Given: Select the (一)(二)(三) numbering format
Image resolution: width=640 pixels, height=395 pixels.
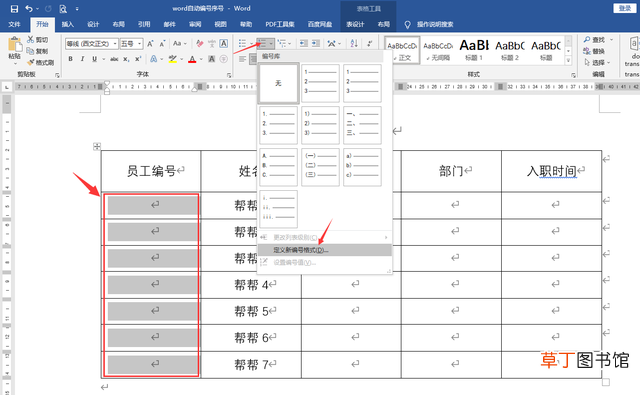Looking at the screenshot, I should click(x=320, y=167).
